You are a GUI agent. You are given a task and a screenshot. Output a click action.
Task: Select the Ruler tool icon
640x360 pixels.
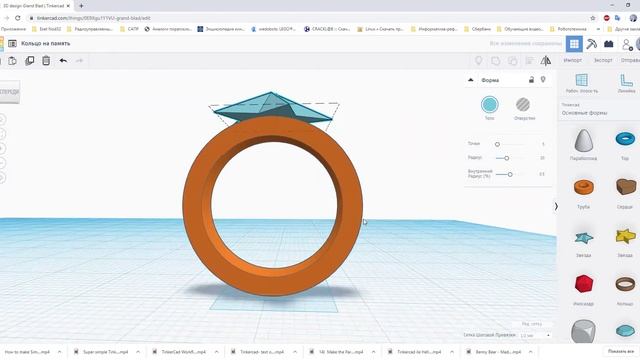[x=626, y=80]
